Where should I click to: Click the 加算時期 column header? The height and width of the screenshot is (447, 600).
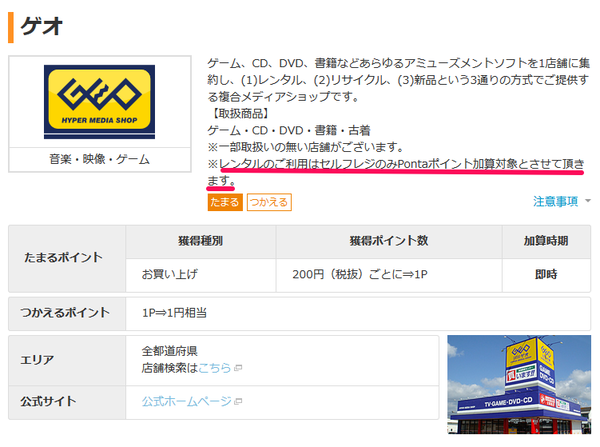coord(546,241)
